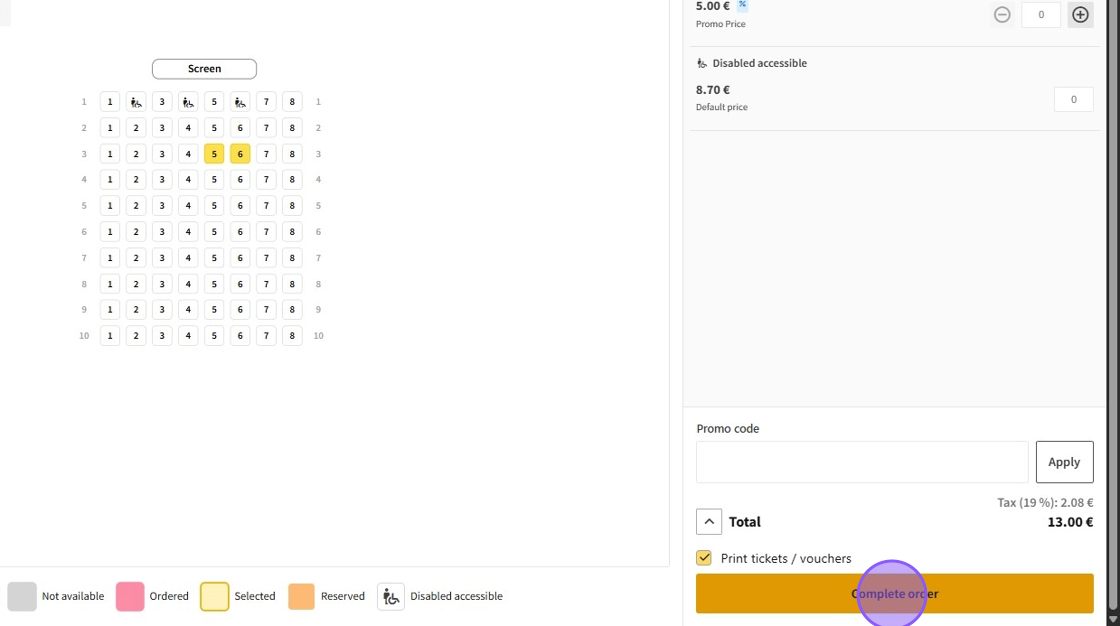Deselect highlighted seat 6 in row 3
The image size is (1120, 626).
point(240,154)
